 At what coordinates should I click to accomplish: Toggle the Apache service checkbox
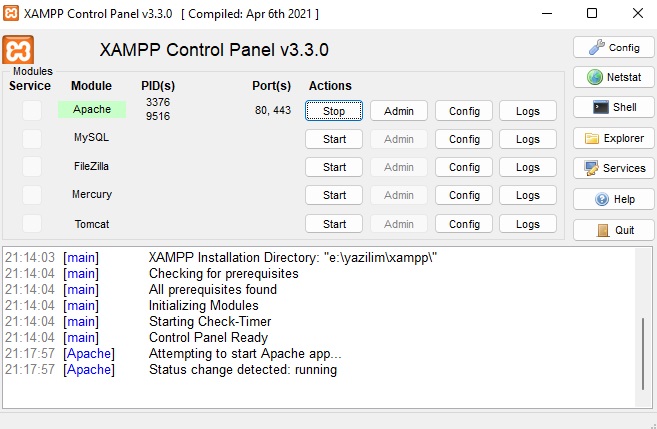click(32, 111)
